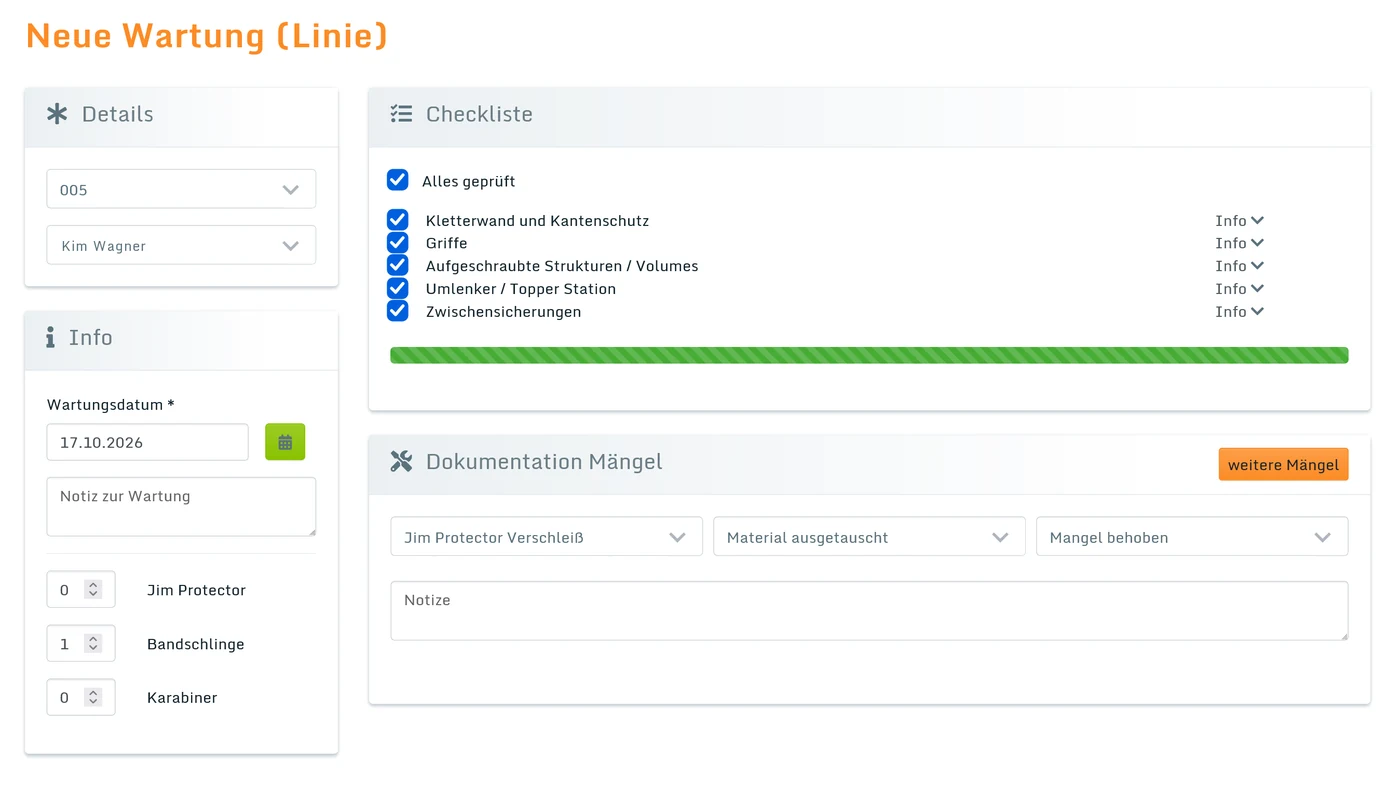Open the Material ausgetauscht dropdown
Screen dimensions: 1400x788
869,537
